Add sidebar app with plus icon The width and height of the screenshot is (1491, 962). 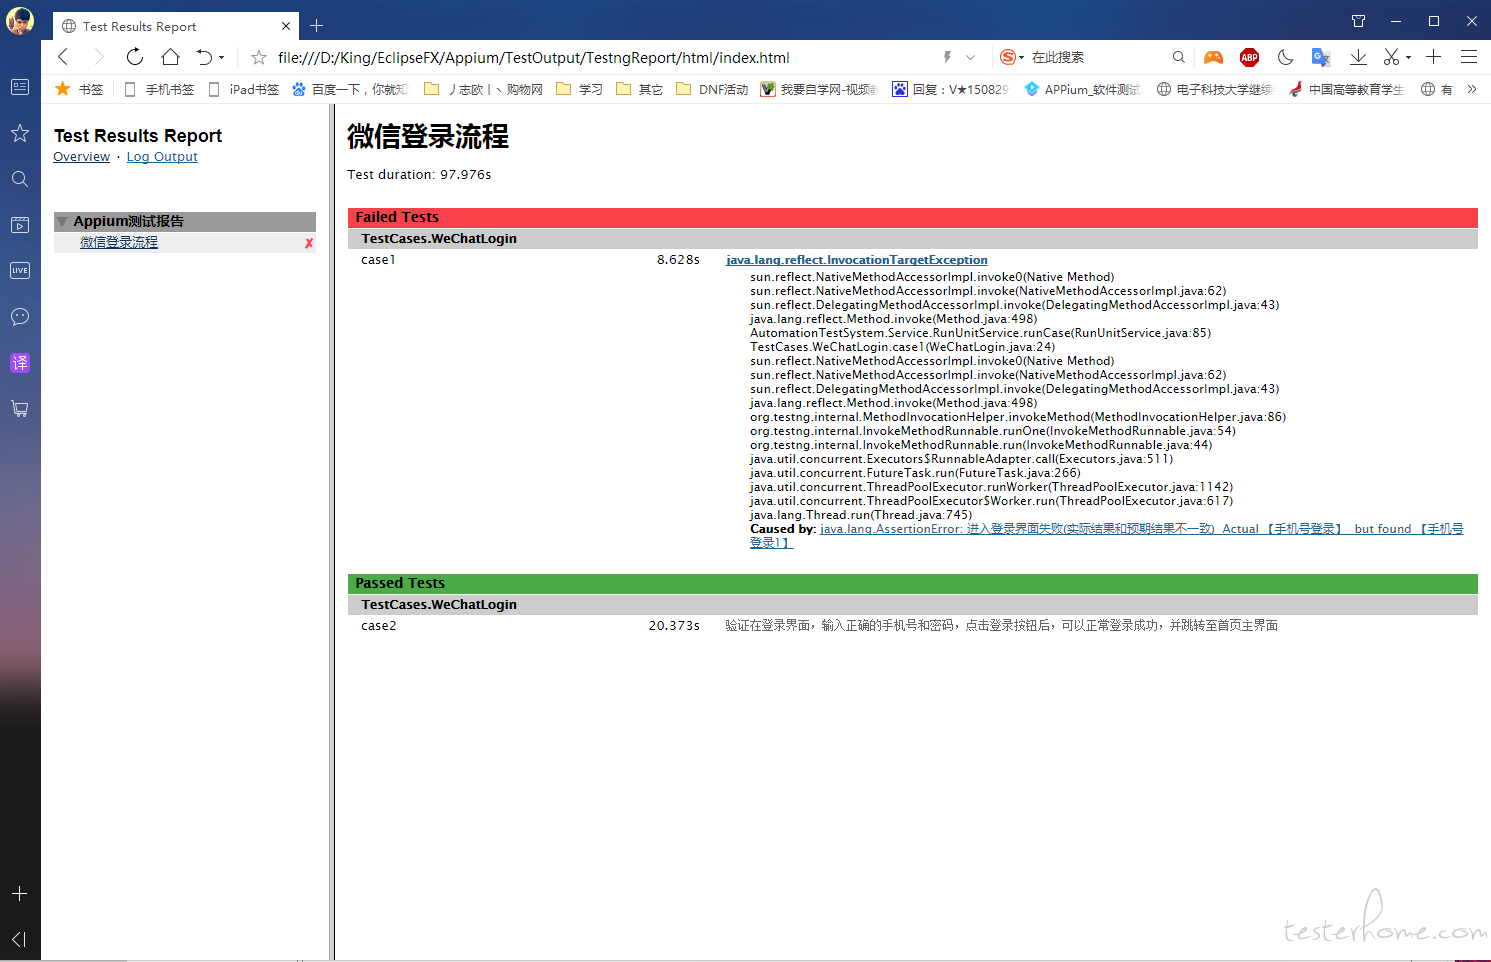click(20, 893)
